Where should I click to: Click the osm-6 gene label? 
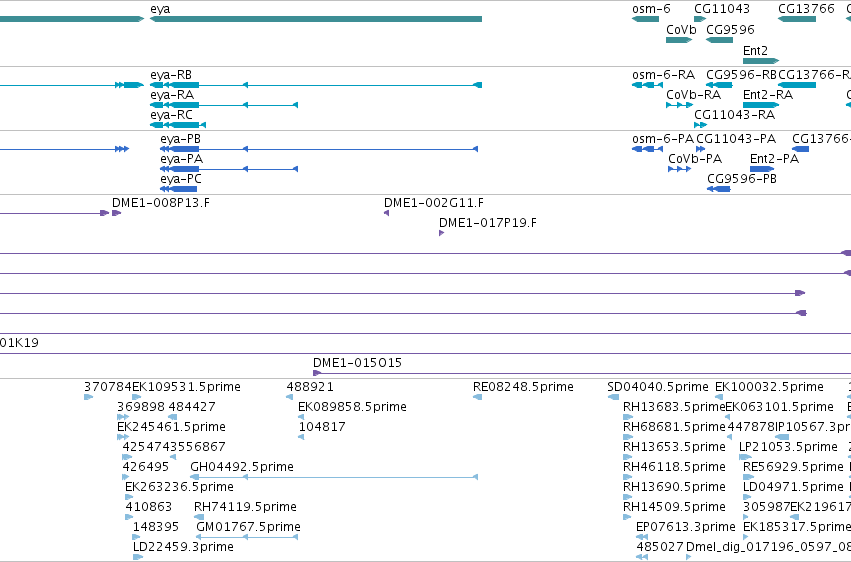coord(651,9)
